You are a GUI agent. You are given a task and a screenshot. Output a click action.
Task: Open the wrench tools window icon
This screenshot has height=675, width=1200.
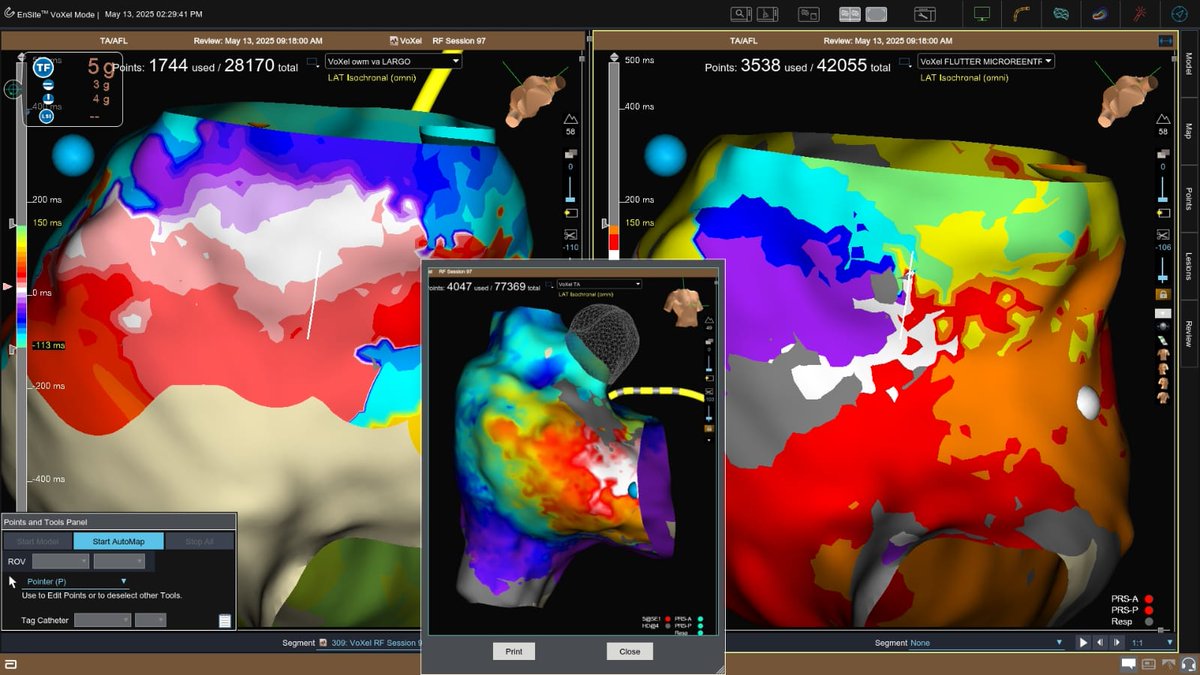tap(925, 14)
